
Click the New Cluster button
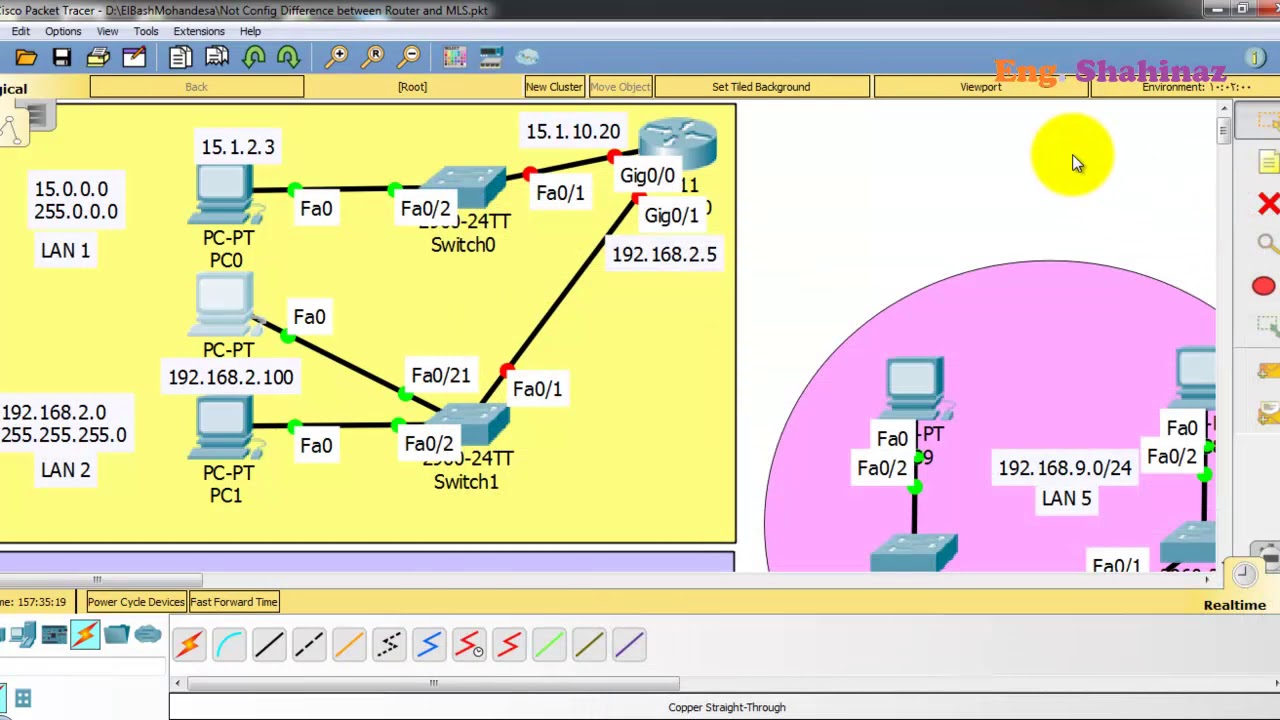coord(554,87)
